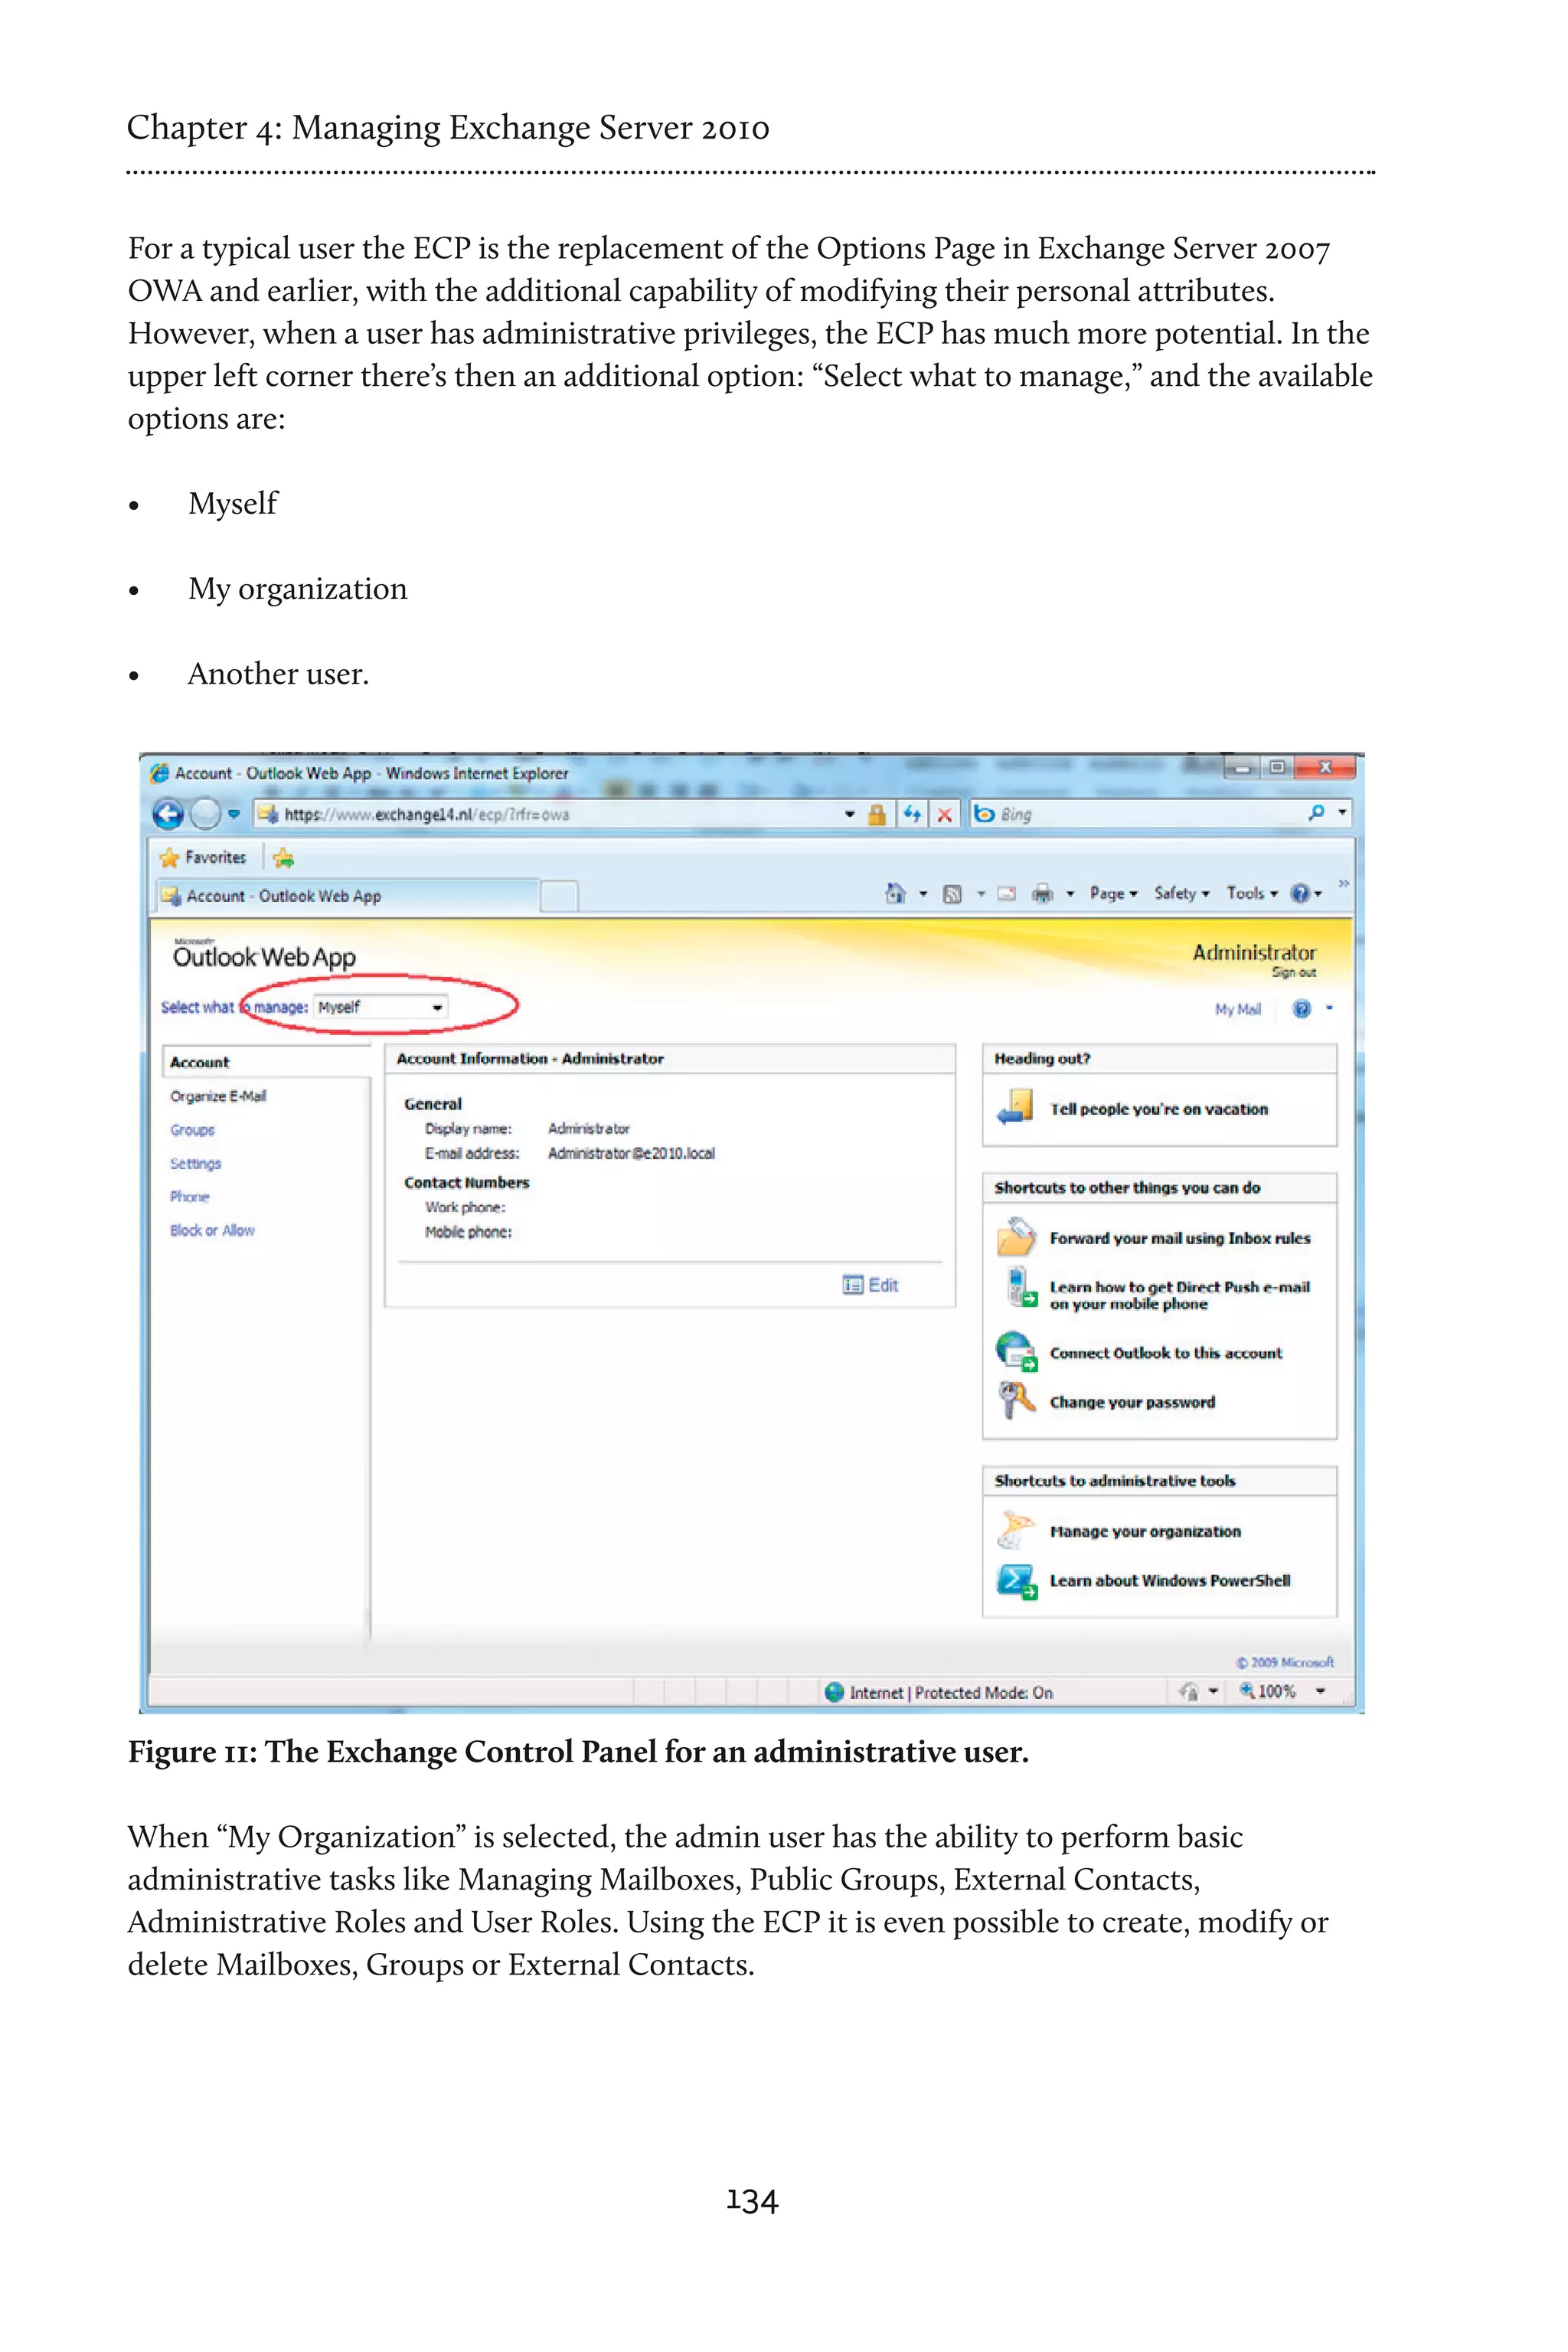Viewport: 1568px width, 2352px height.
Task: Open the Home button dropdown arrow
Action: 922,894
